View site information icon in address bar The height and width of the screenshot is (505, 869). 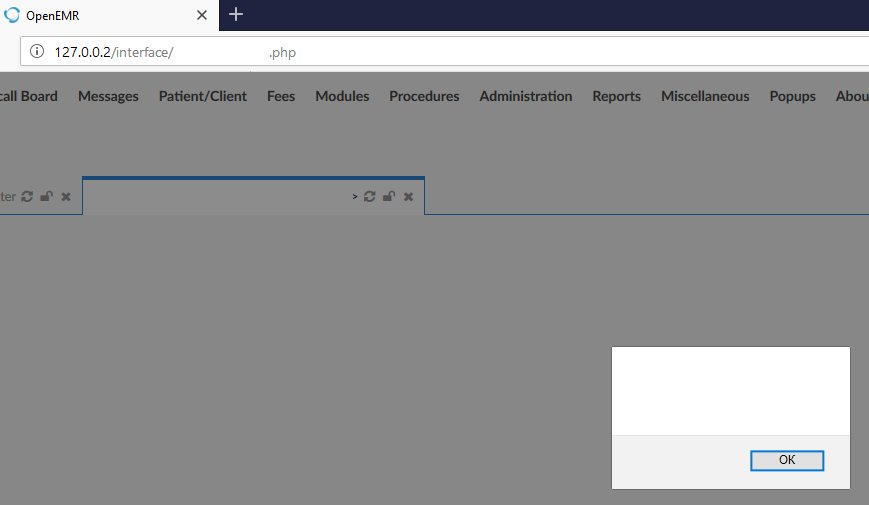[x=37, y=52]
